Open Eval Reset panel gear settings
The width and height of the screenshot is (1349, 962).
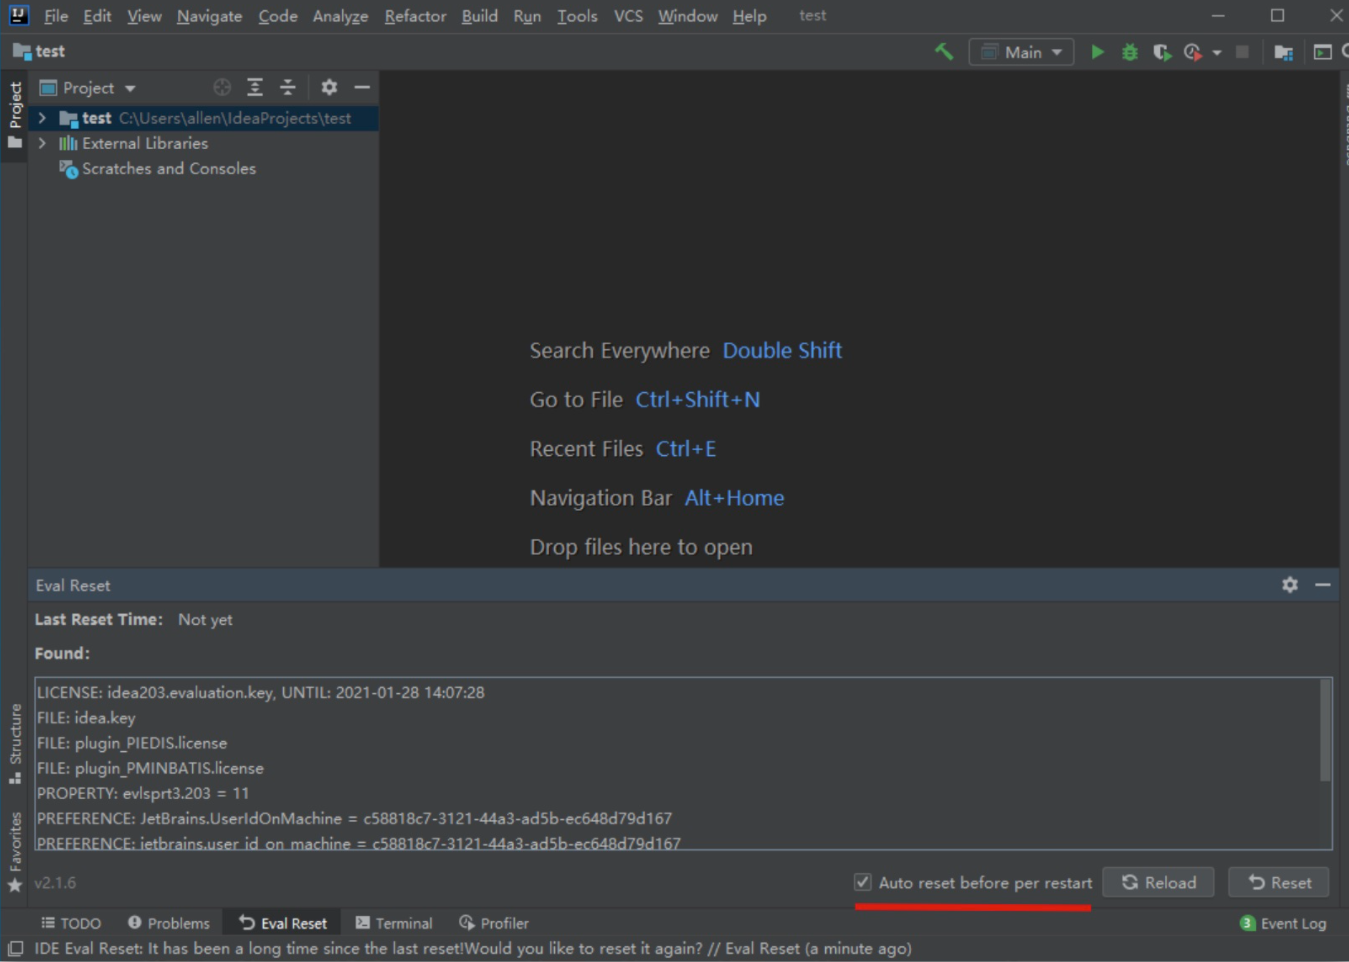click(x=1290, y=585)
